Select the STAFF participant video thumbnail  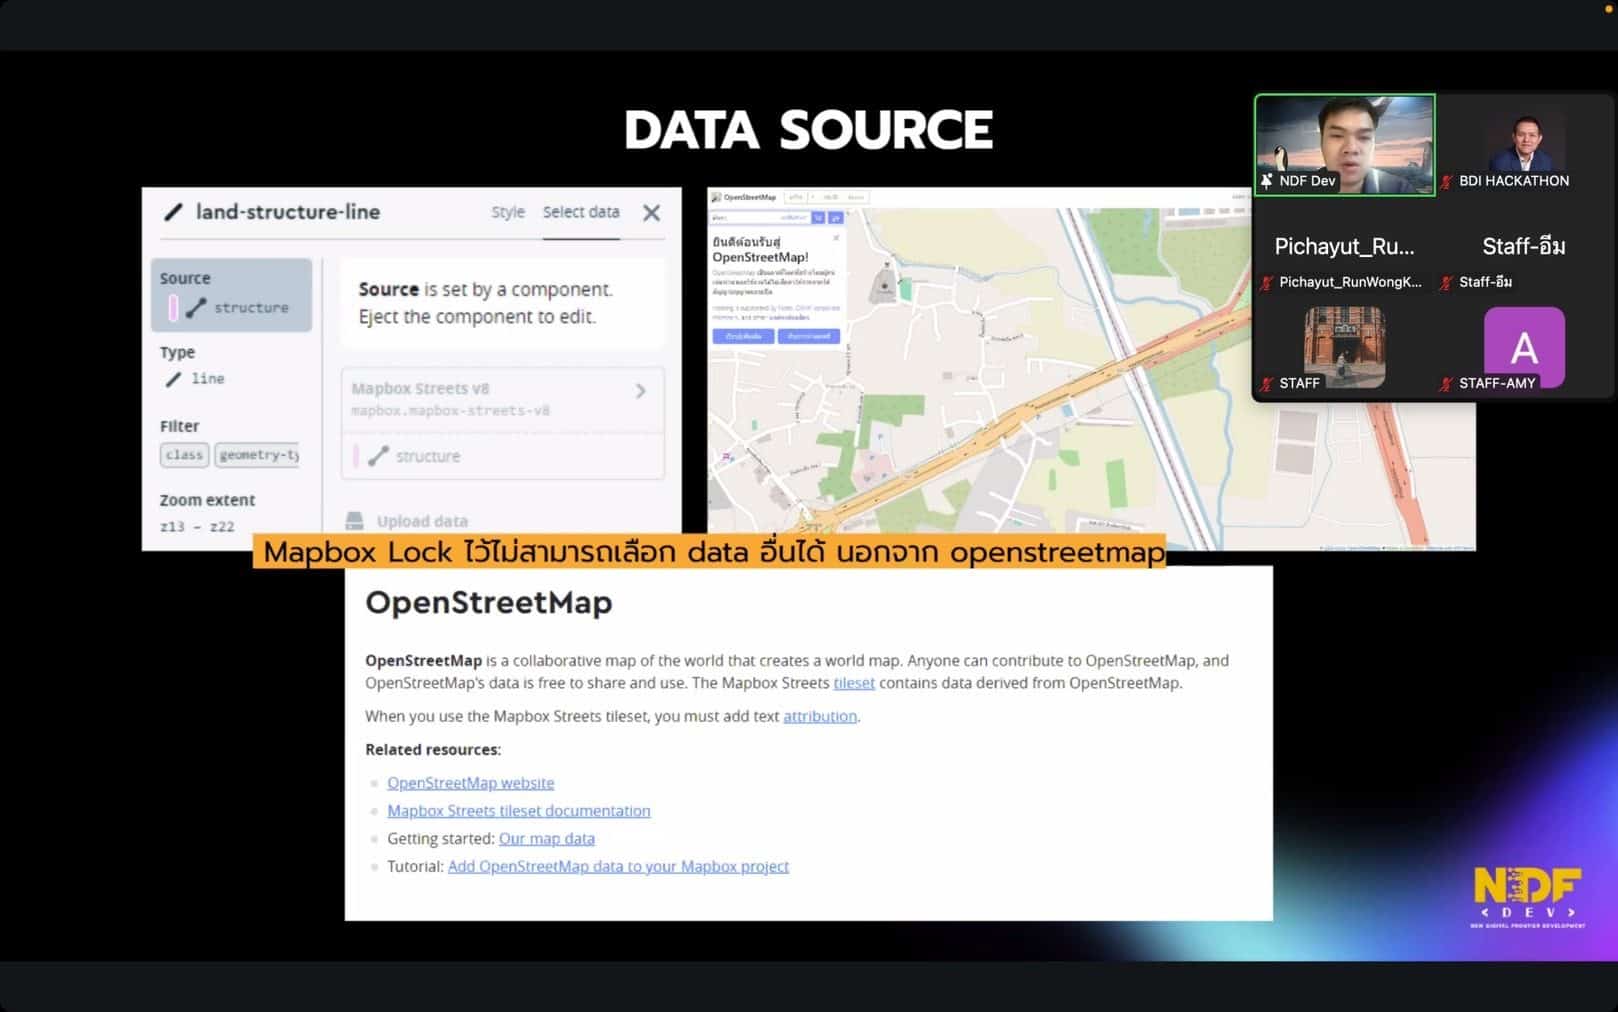click(x=1344, y=347)
